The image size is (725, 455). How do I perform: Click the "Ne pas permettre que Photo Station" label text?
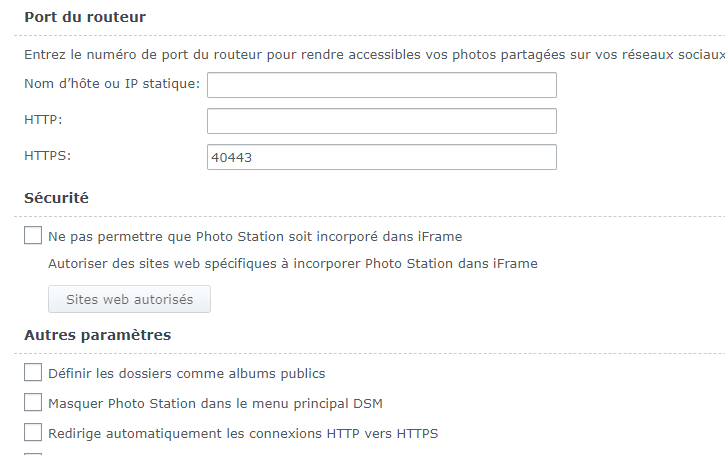tap(255, 237)
